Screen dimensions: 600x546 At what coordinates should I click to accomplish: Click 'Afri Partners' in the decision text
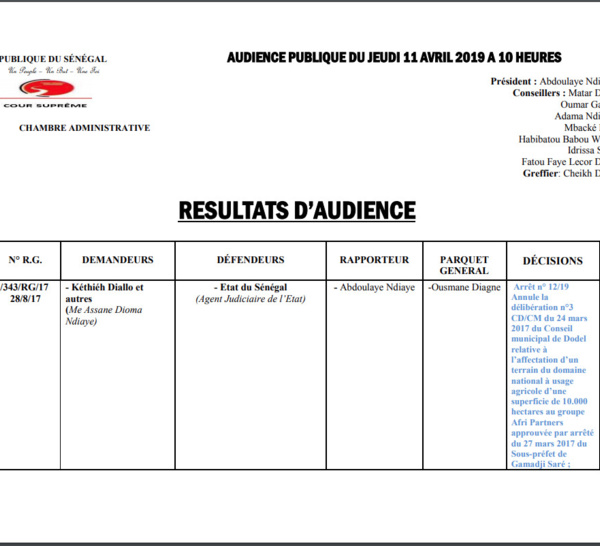click(537, 423)
